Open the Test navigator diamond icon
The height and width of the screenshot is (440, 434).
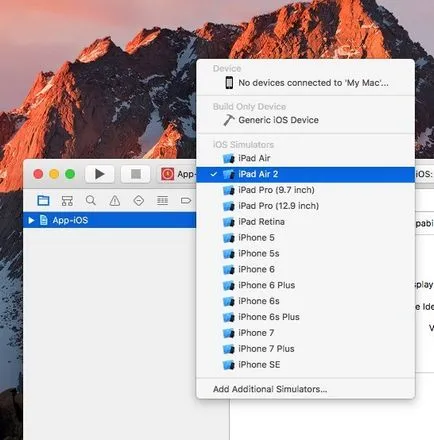[x=139, y=200]
